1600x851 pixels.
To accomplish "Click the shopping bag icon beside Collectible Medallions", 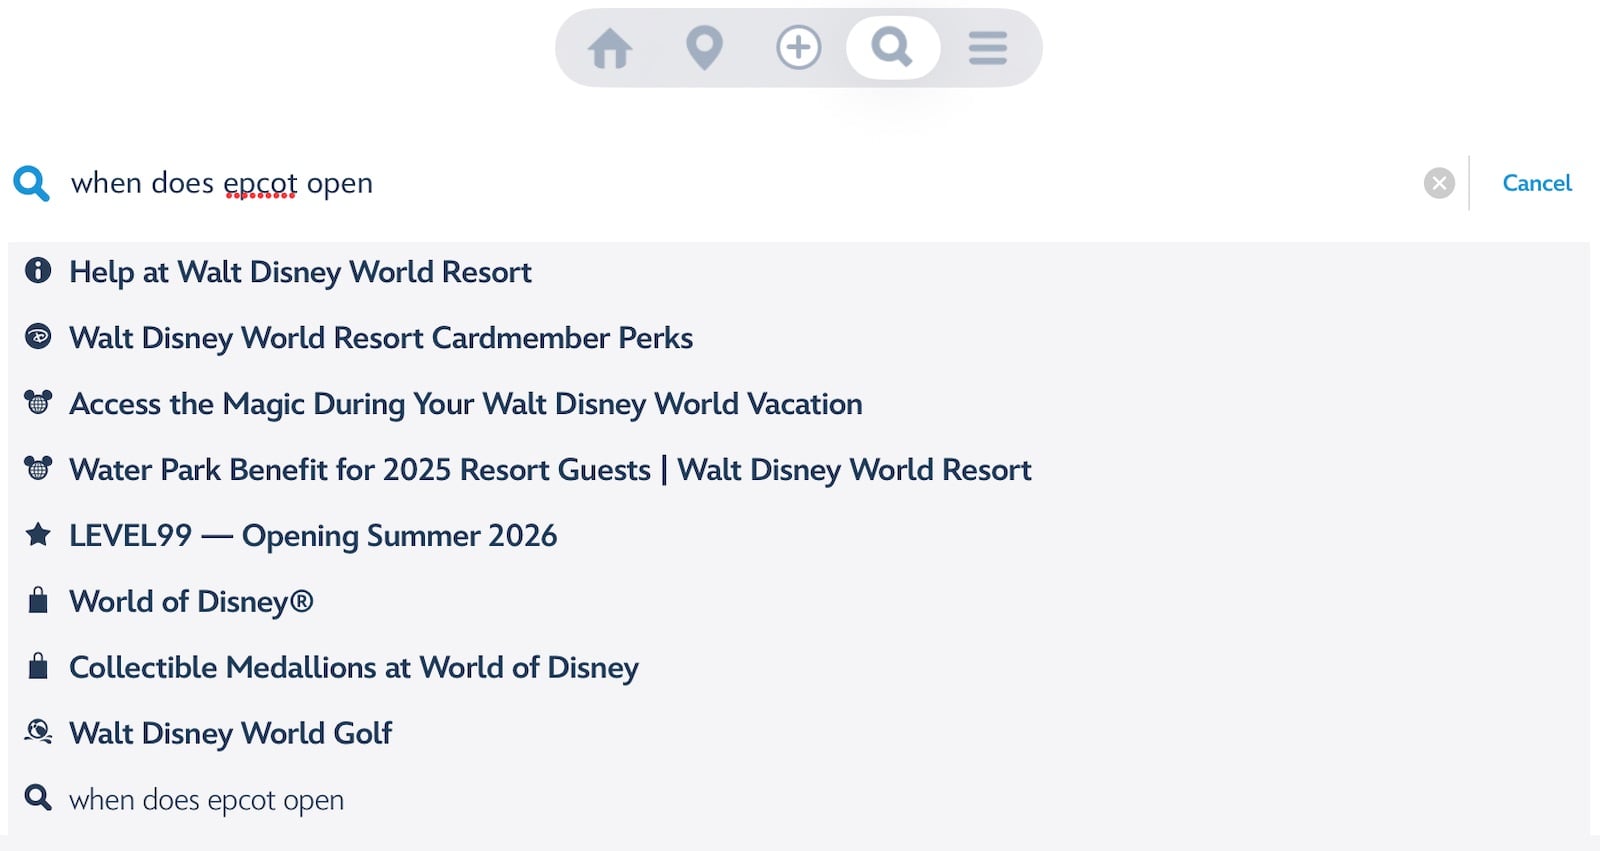I will click(38, 666).
